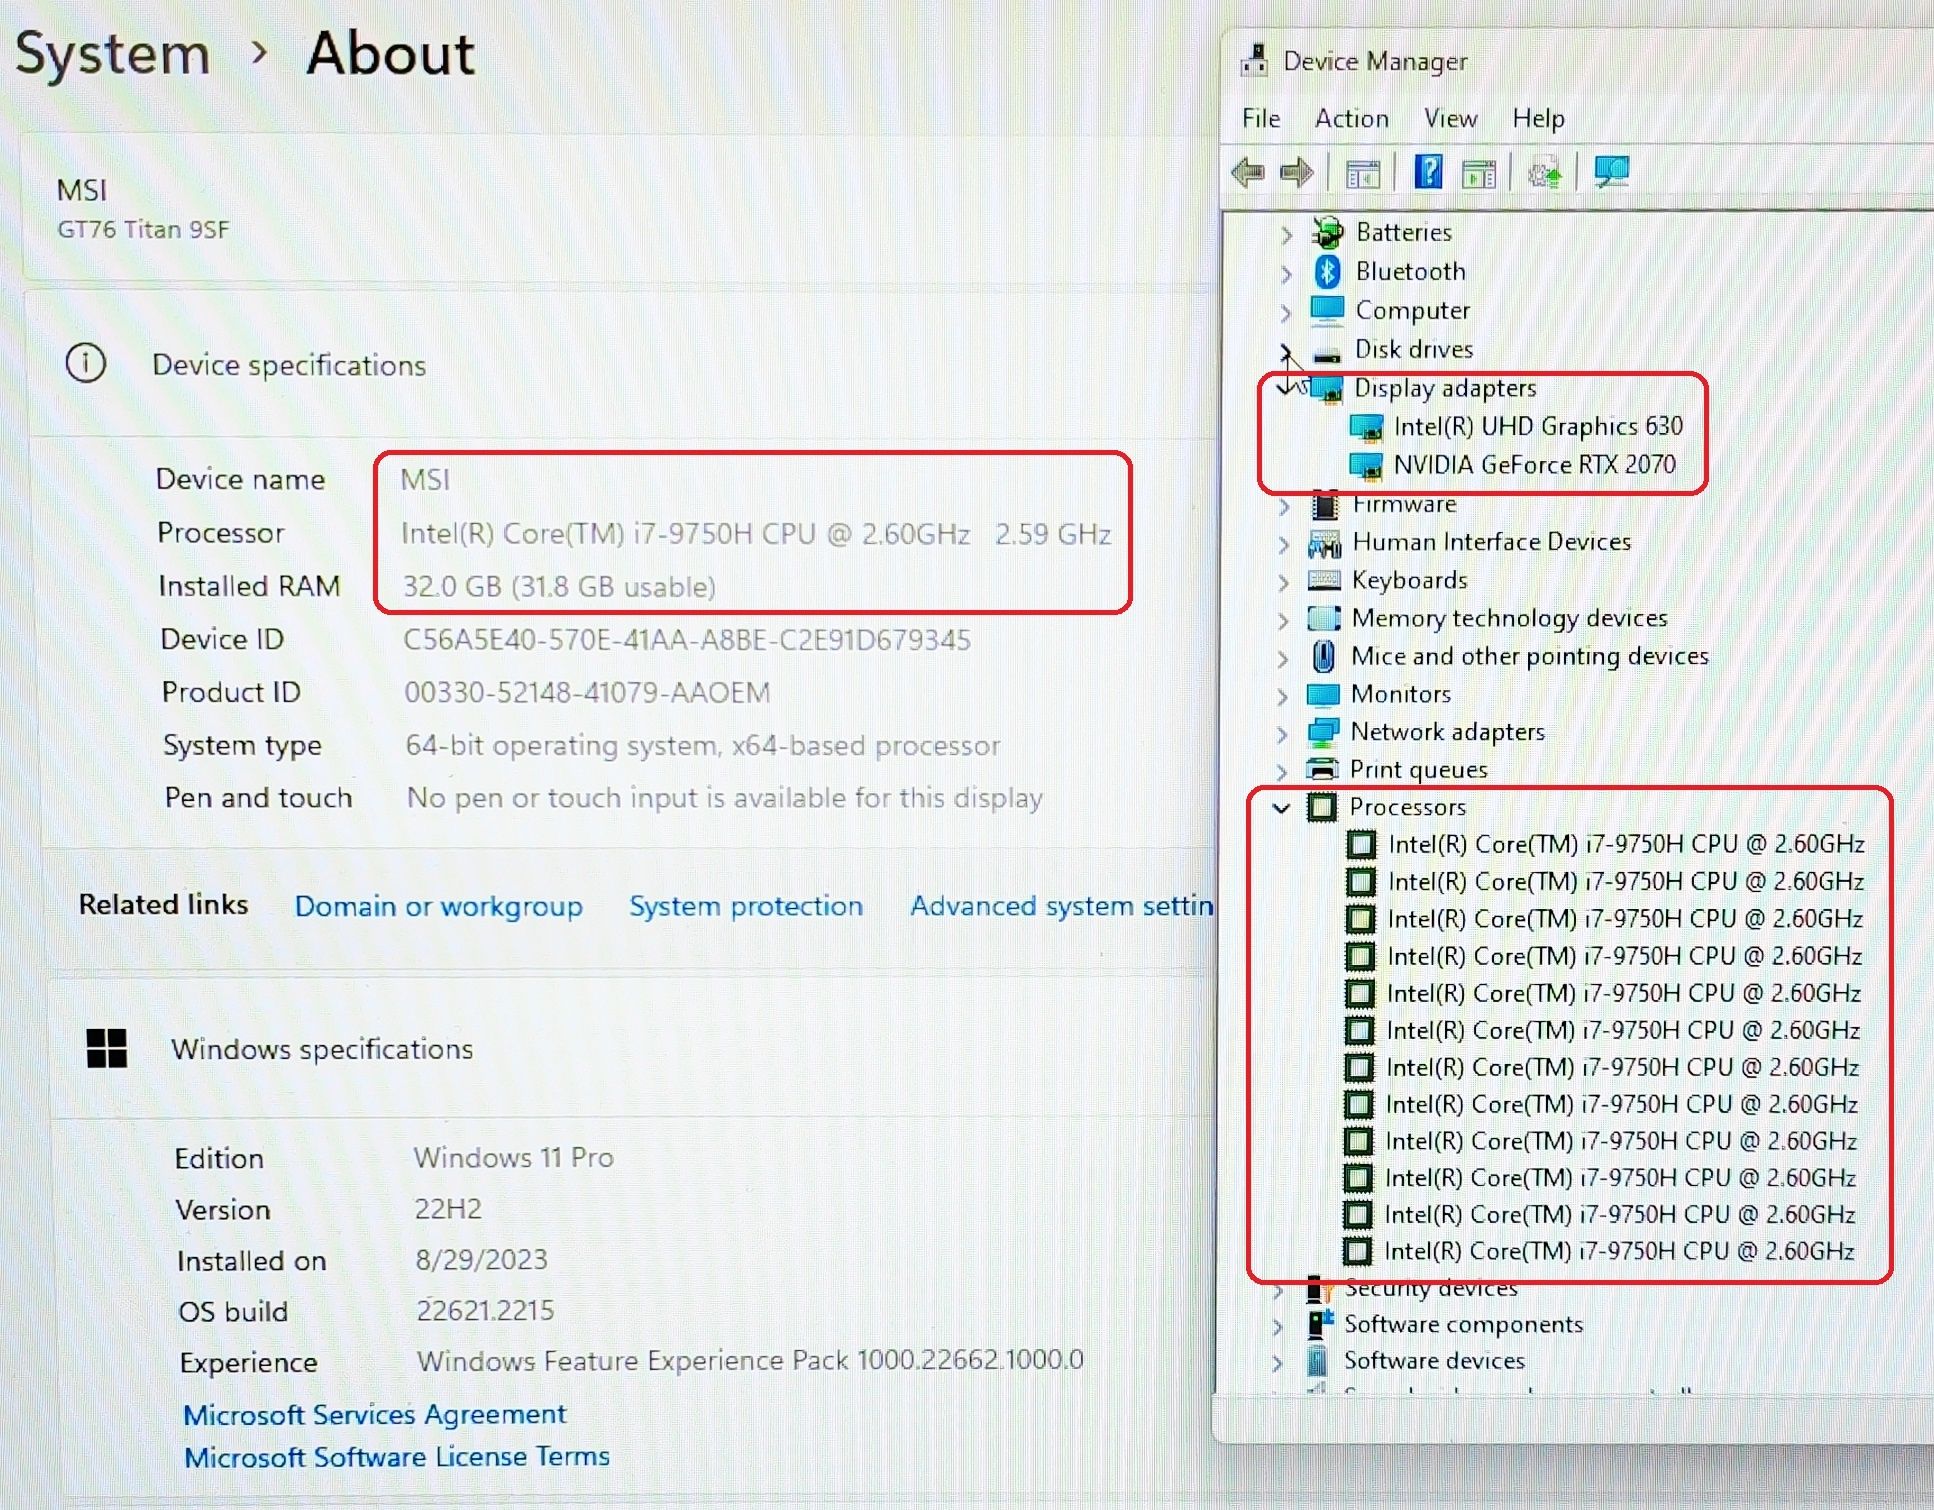Click the Product ID value 00330-52148-41079-AAOEM
The height and width of the screenshot is (1510, 1934).
pyautogui.click(x=587, y=692)
